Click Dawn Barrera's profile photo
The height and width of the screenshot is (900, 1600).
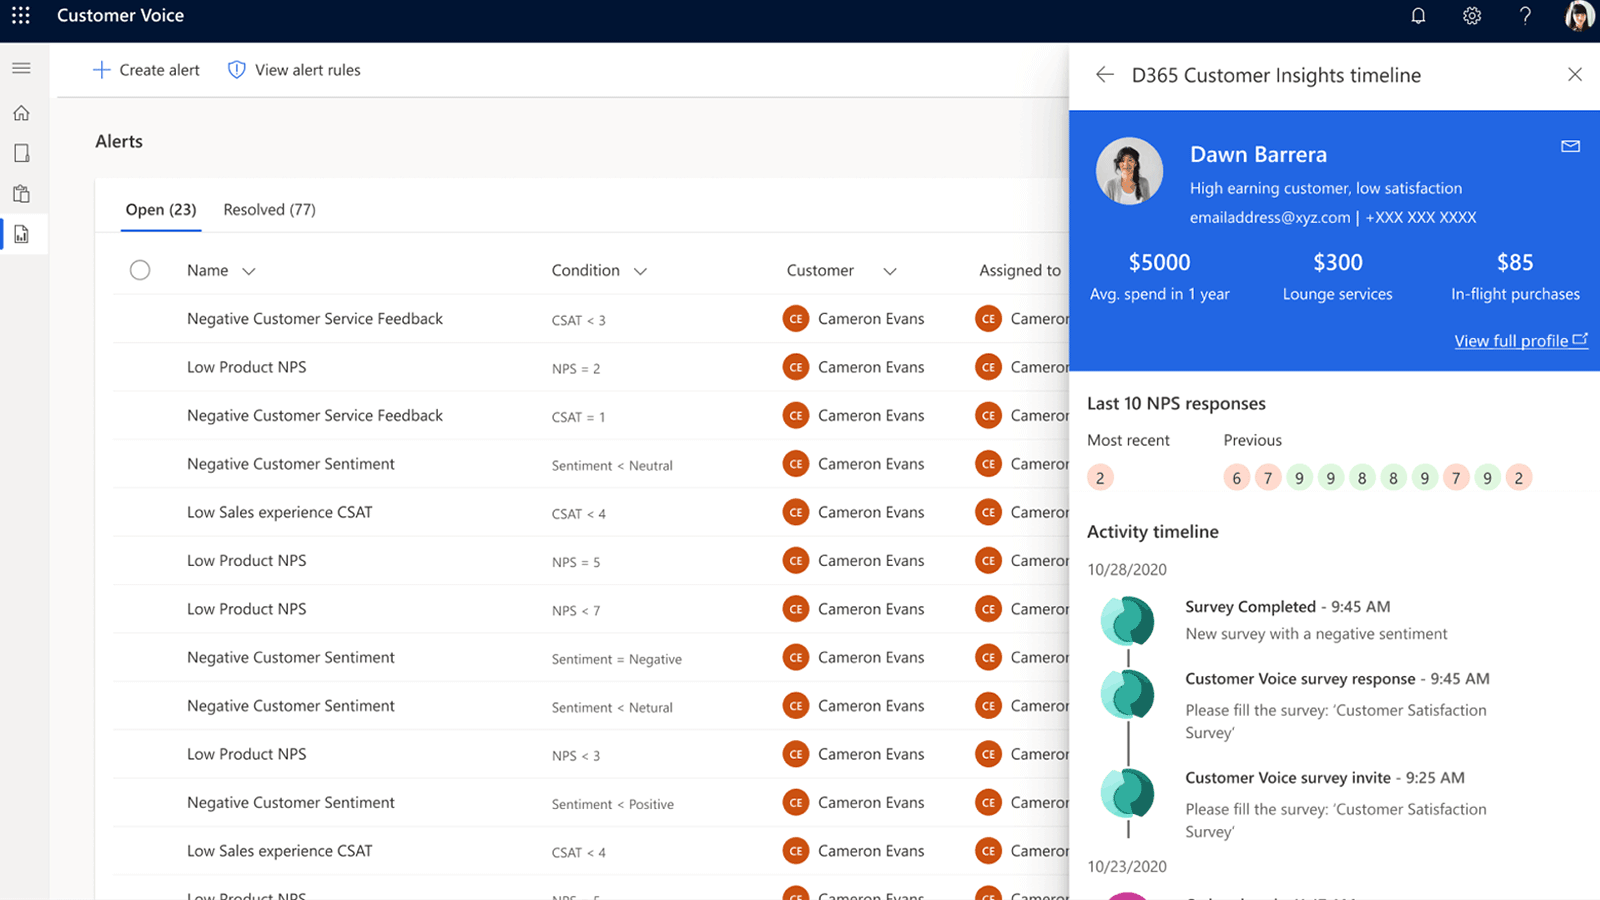1129,171
